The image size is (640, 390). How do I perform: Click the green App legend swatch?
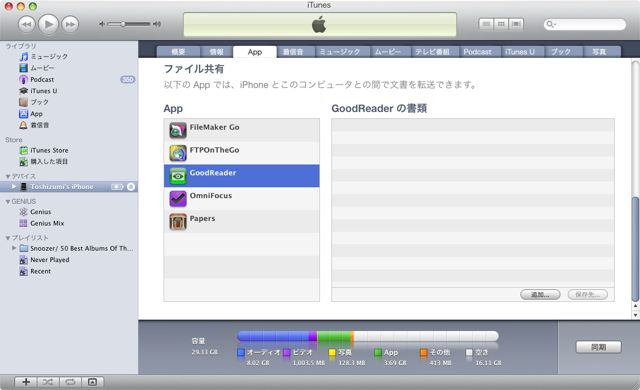click(378, 352)
